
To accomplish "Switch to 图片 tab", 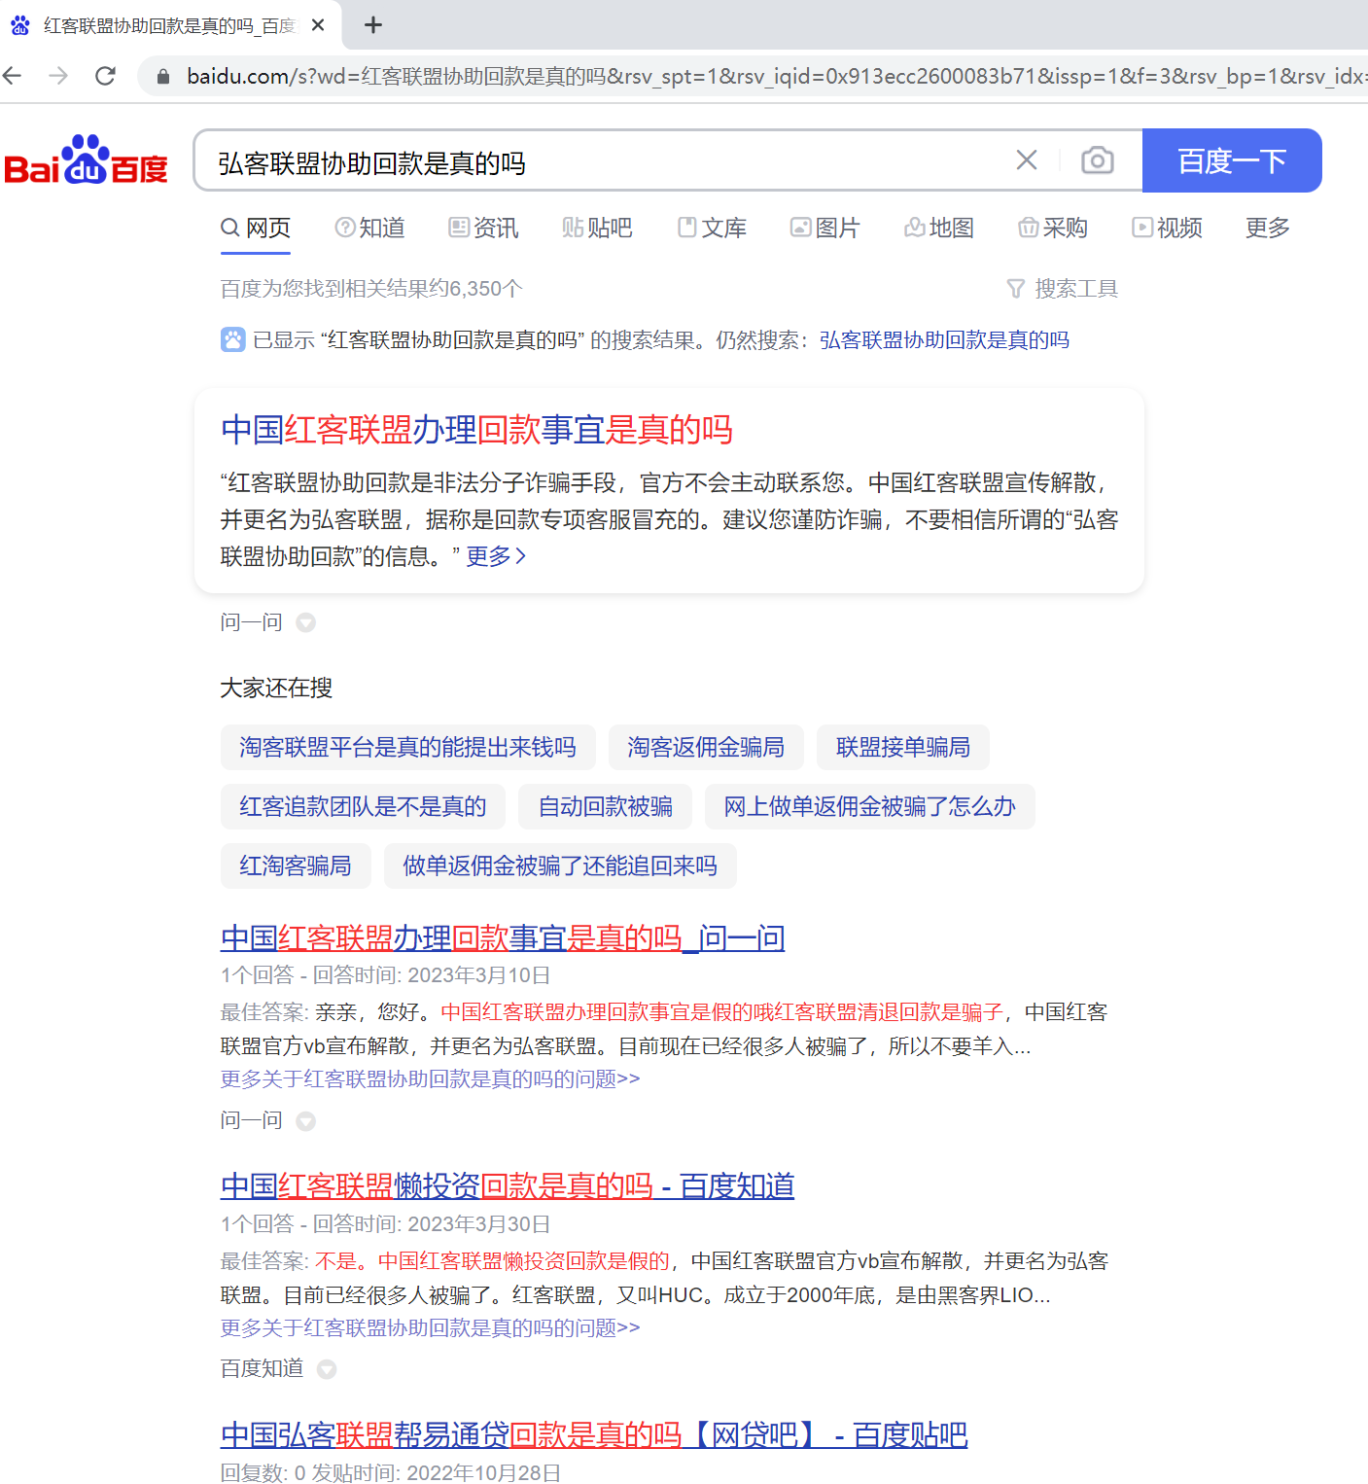I will coord(825,228).
